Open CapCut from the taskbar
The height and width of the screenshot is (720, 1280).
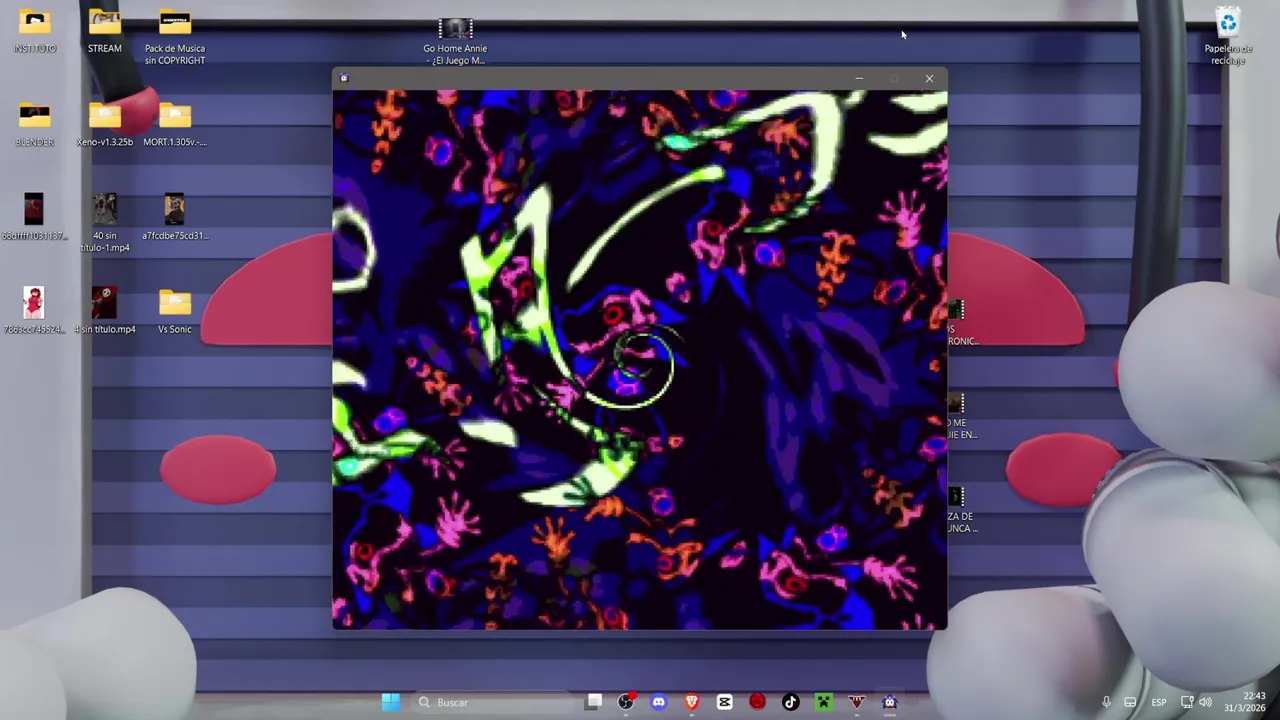pyautogui.click(x=724, y=702)
